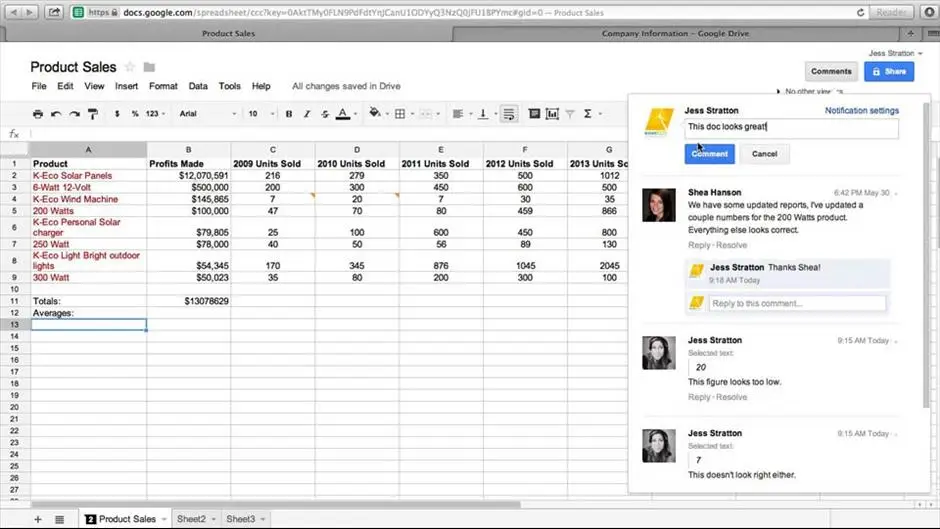Open the all sheets list icon

coord(59,519)
